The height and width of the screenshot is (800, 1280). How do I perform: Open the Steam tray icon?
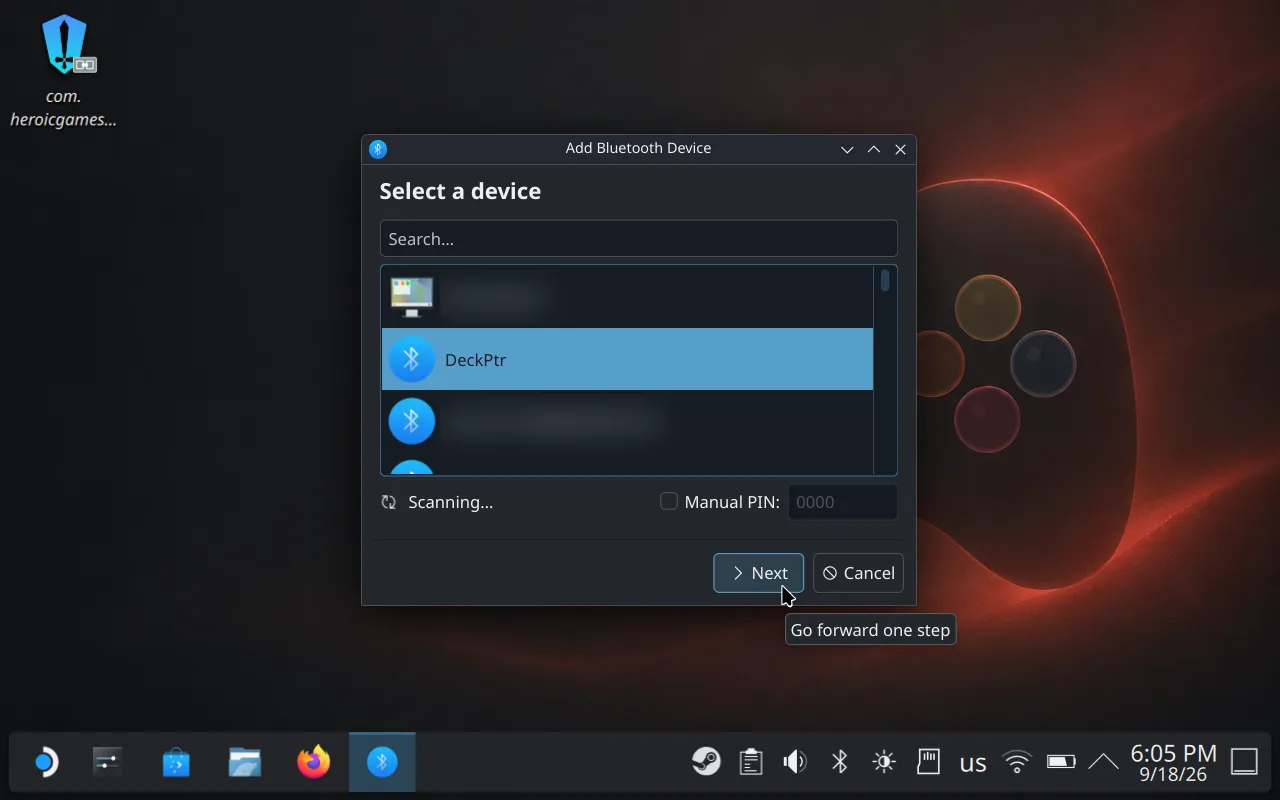coord(706,762)
